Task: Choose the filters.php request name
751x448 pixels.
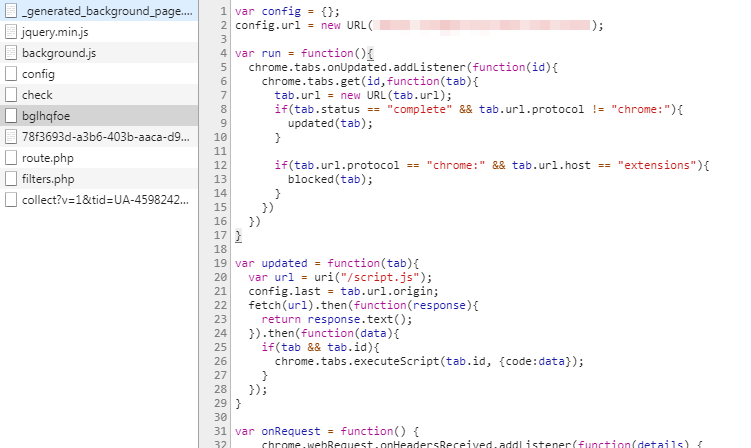Action: pyautogui.click(x=48, y=179)
